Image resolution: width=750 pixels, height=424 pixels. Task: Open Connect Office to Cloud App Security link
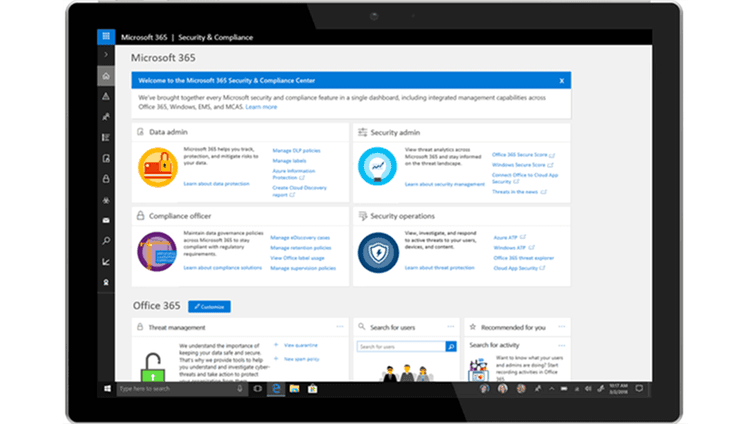(525, 179)
